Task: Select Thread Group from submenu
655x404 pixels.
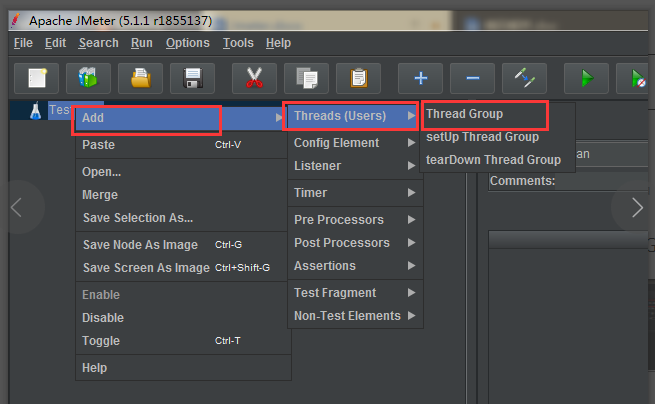Action: coord(497,114)
